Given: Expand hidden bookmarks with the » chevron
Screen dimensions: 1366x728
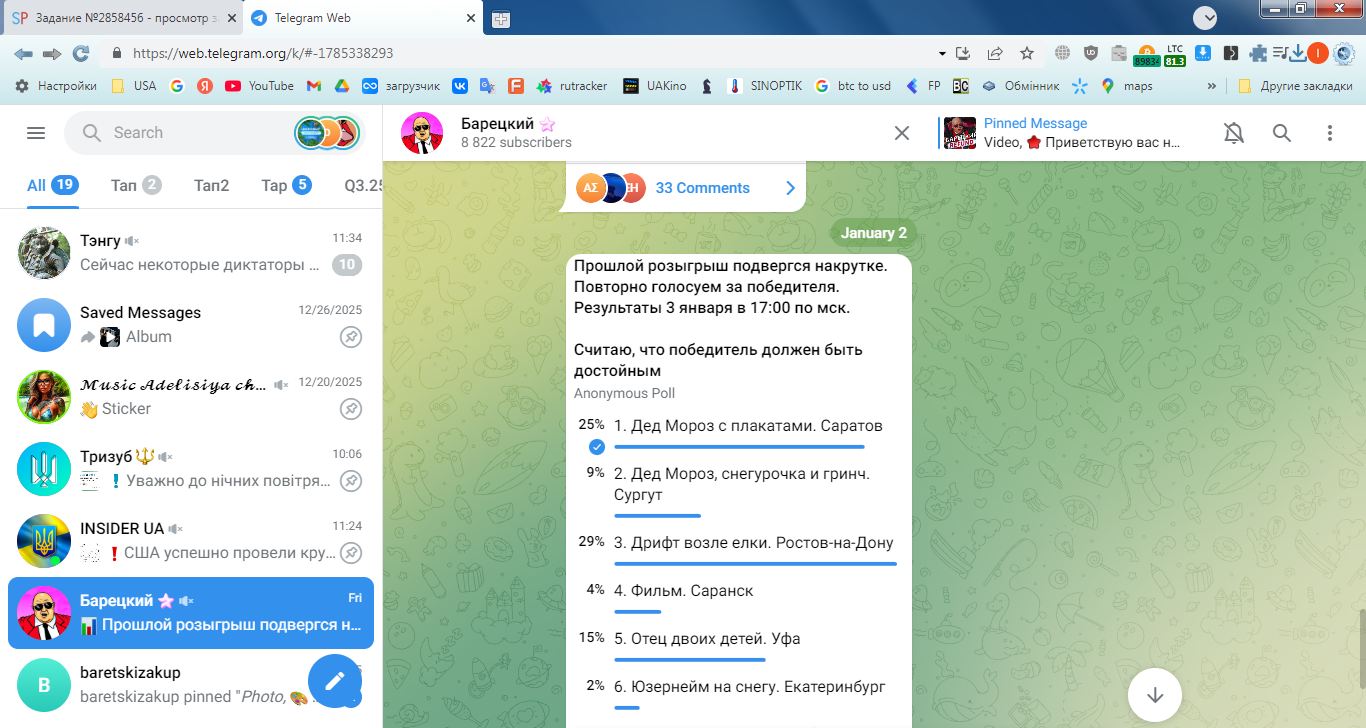Looking at the screenshot, I should pyautogui.click(x=1213, y=86).
